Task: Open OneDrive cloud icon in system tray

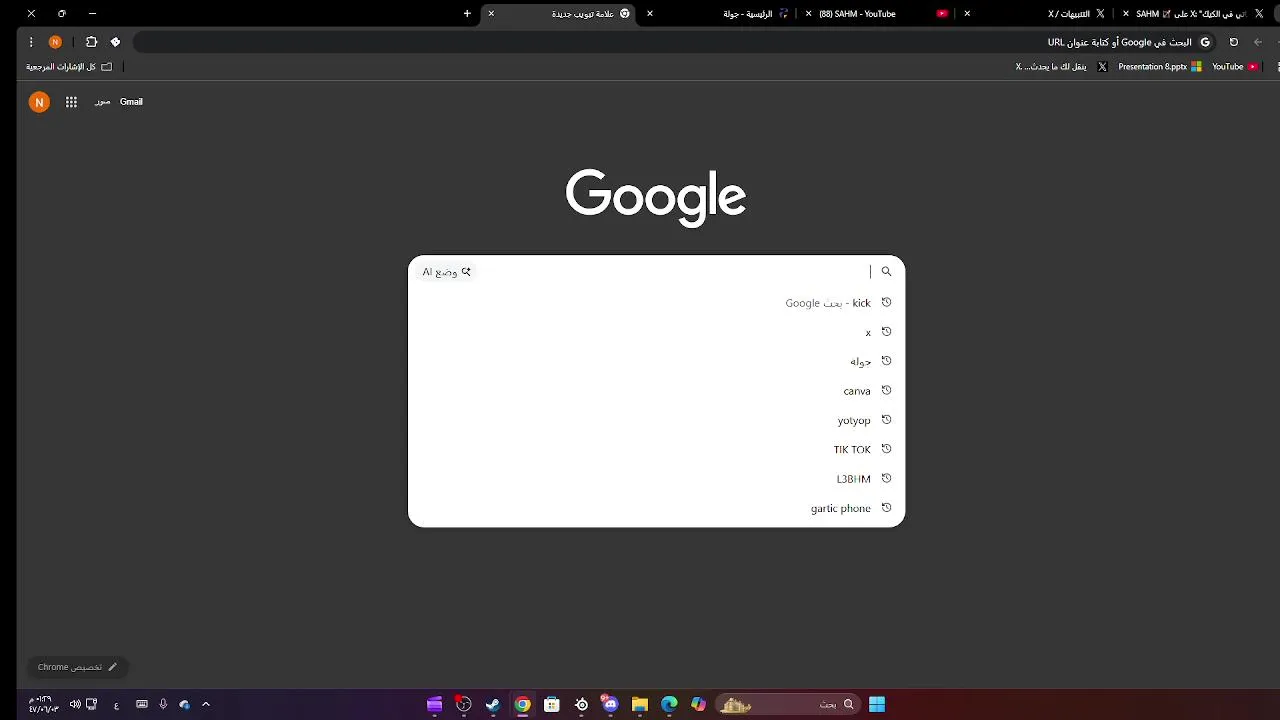Action: (184, 705)
